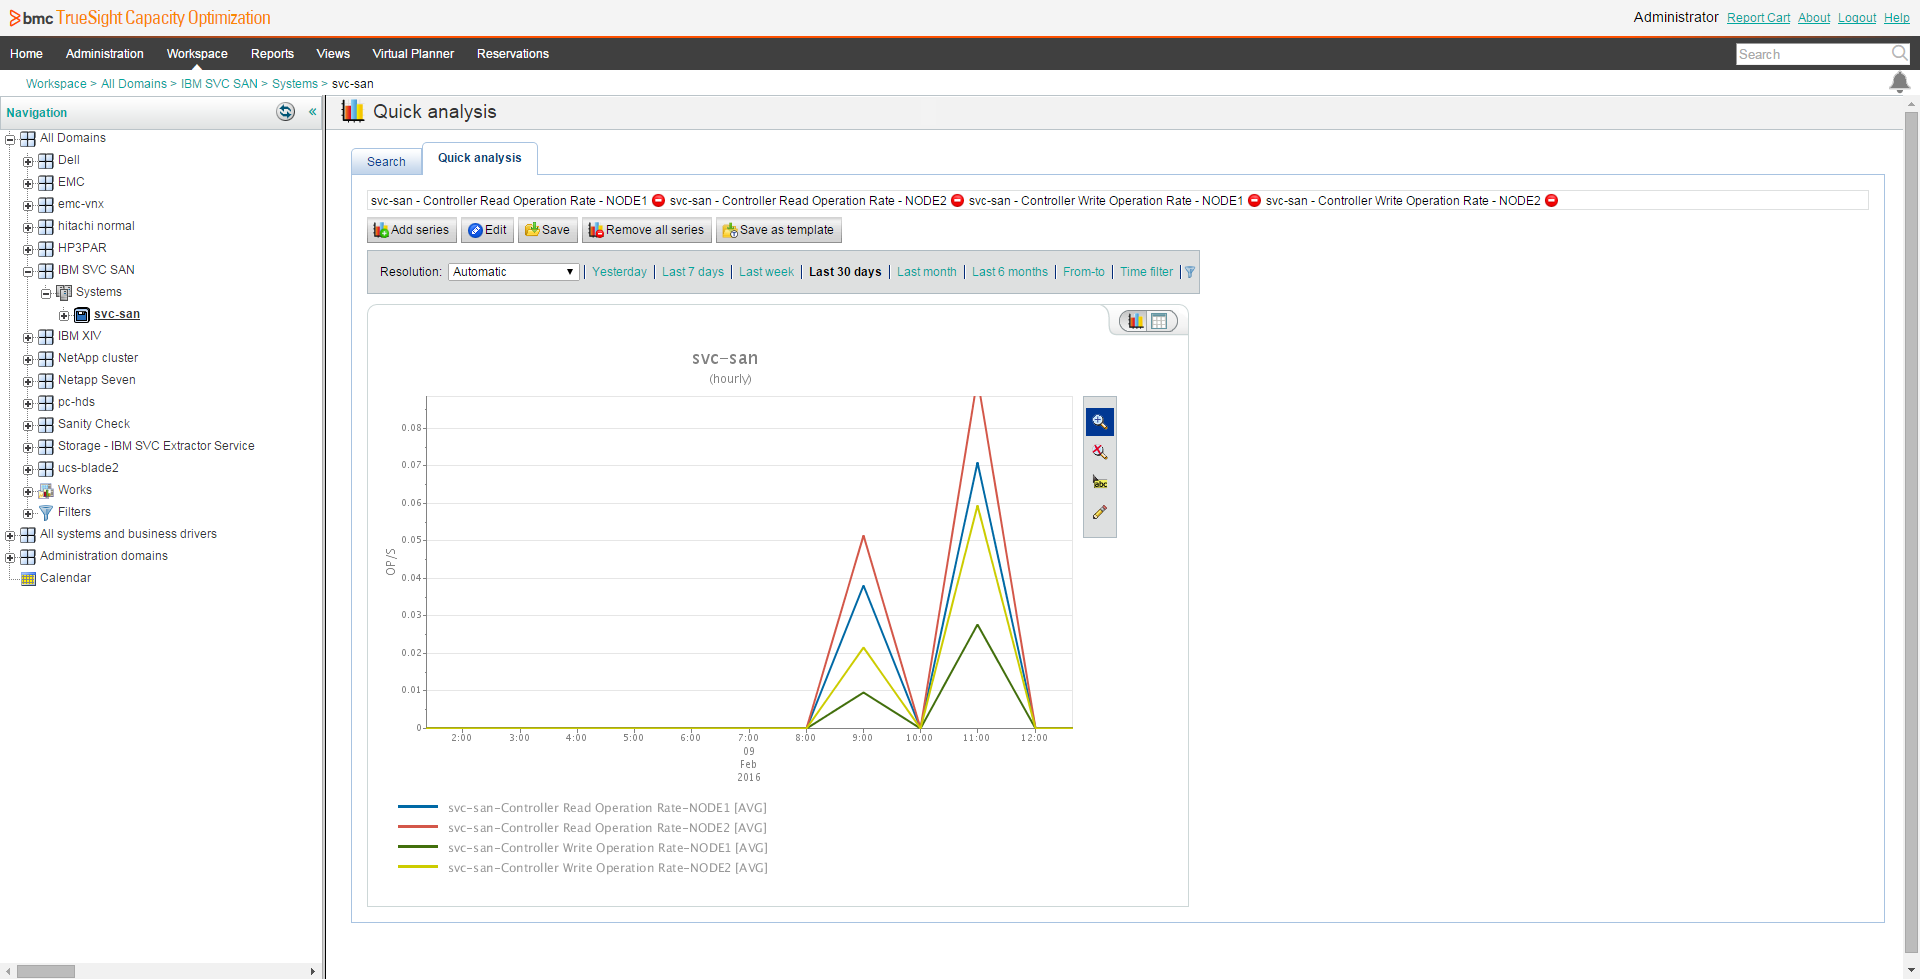The width and height of the screenshot is (1920, 979).
Task: Click the reset zoom magnifier icon
Action: click(1099, 452)
